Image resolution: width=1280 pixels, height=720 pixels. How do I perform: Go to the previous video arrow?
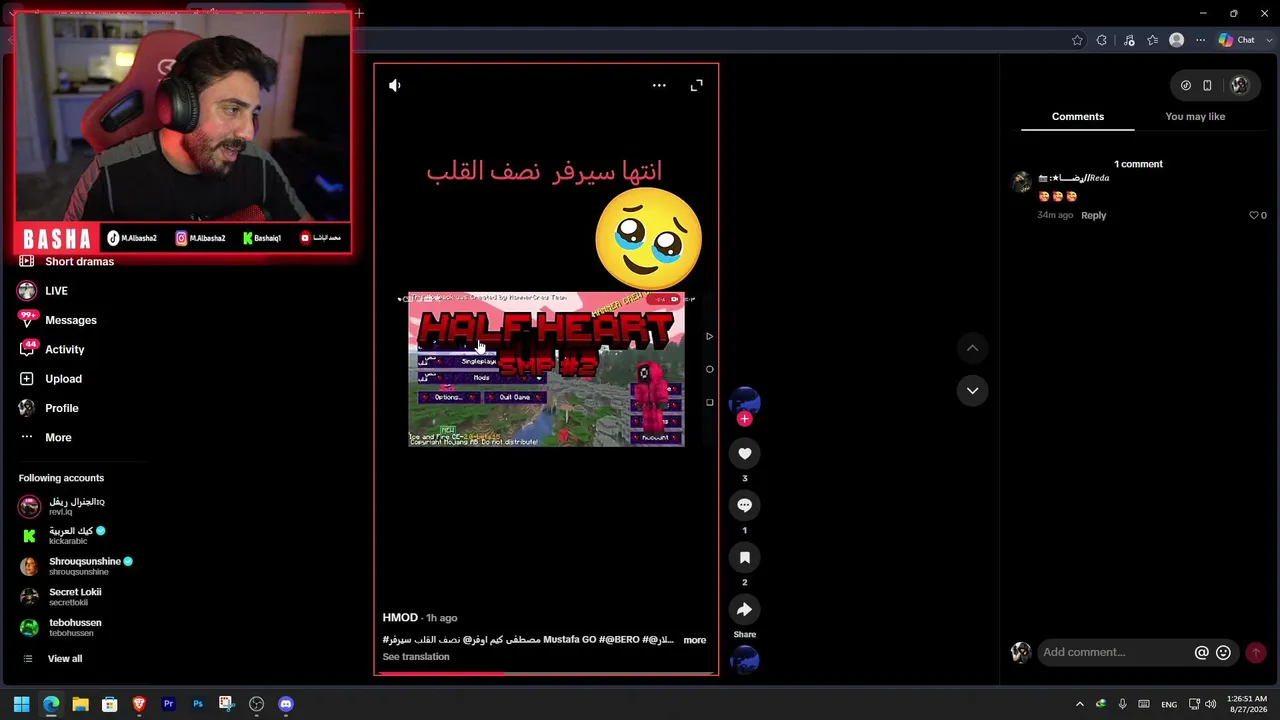click(x=972, y=348)
